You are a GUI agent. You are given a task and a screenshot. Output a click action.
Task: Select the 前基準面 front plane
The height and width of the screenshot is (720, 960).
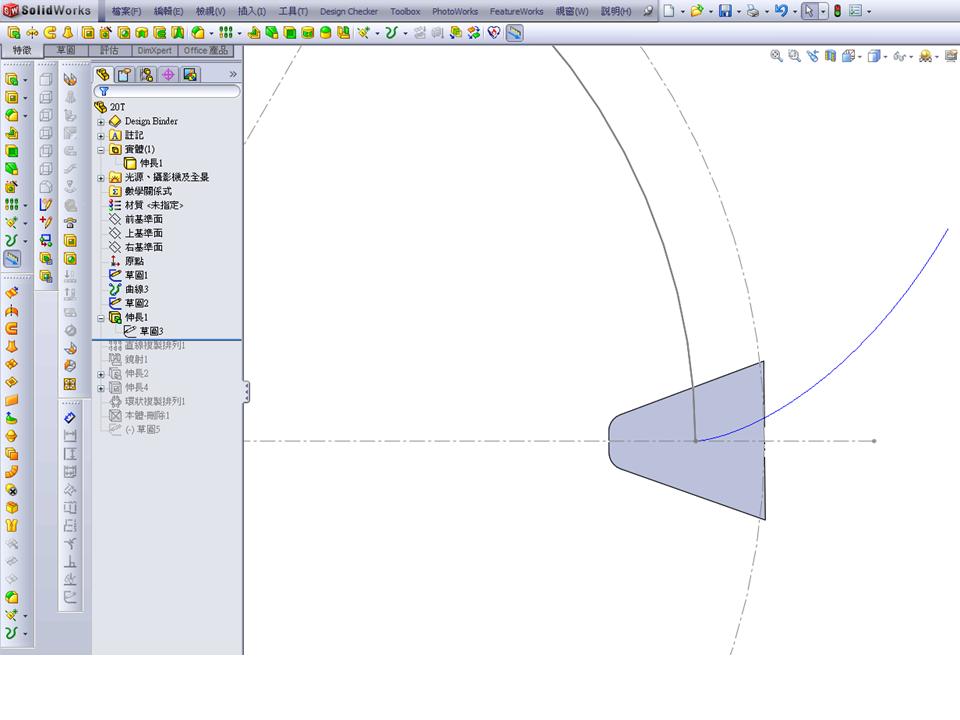[x=143, y=219]
